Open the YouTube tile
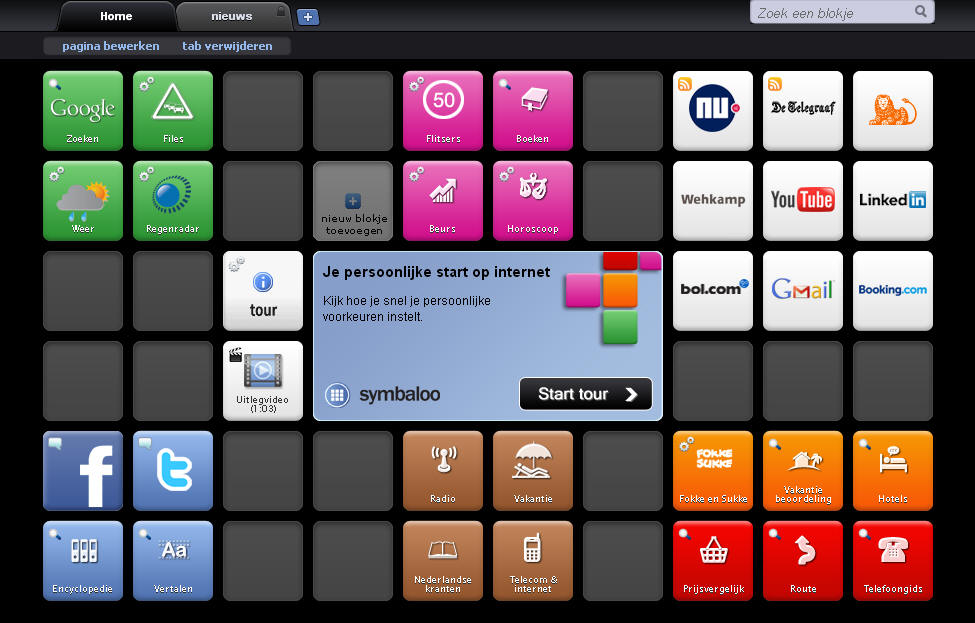 click(803, 201)
